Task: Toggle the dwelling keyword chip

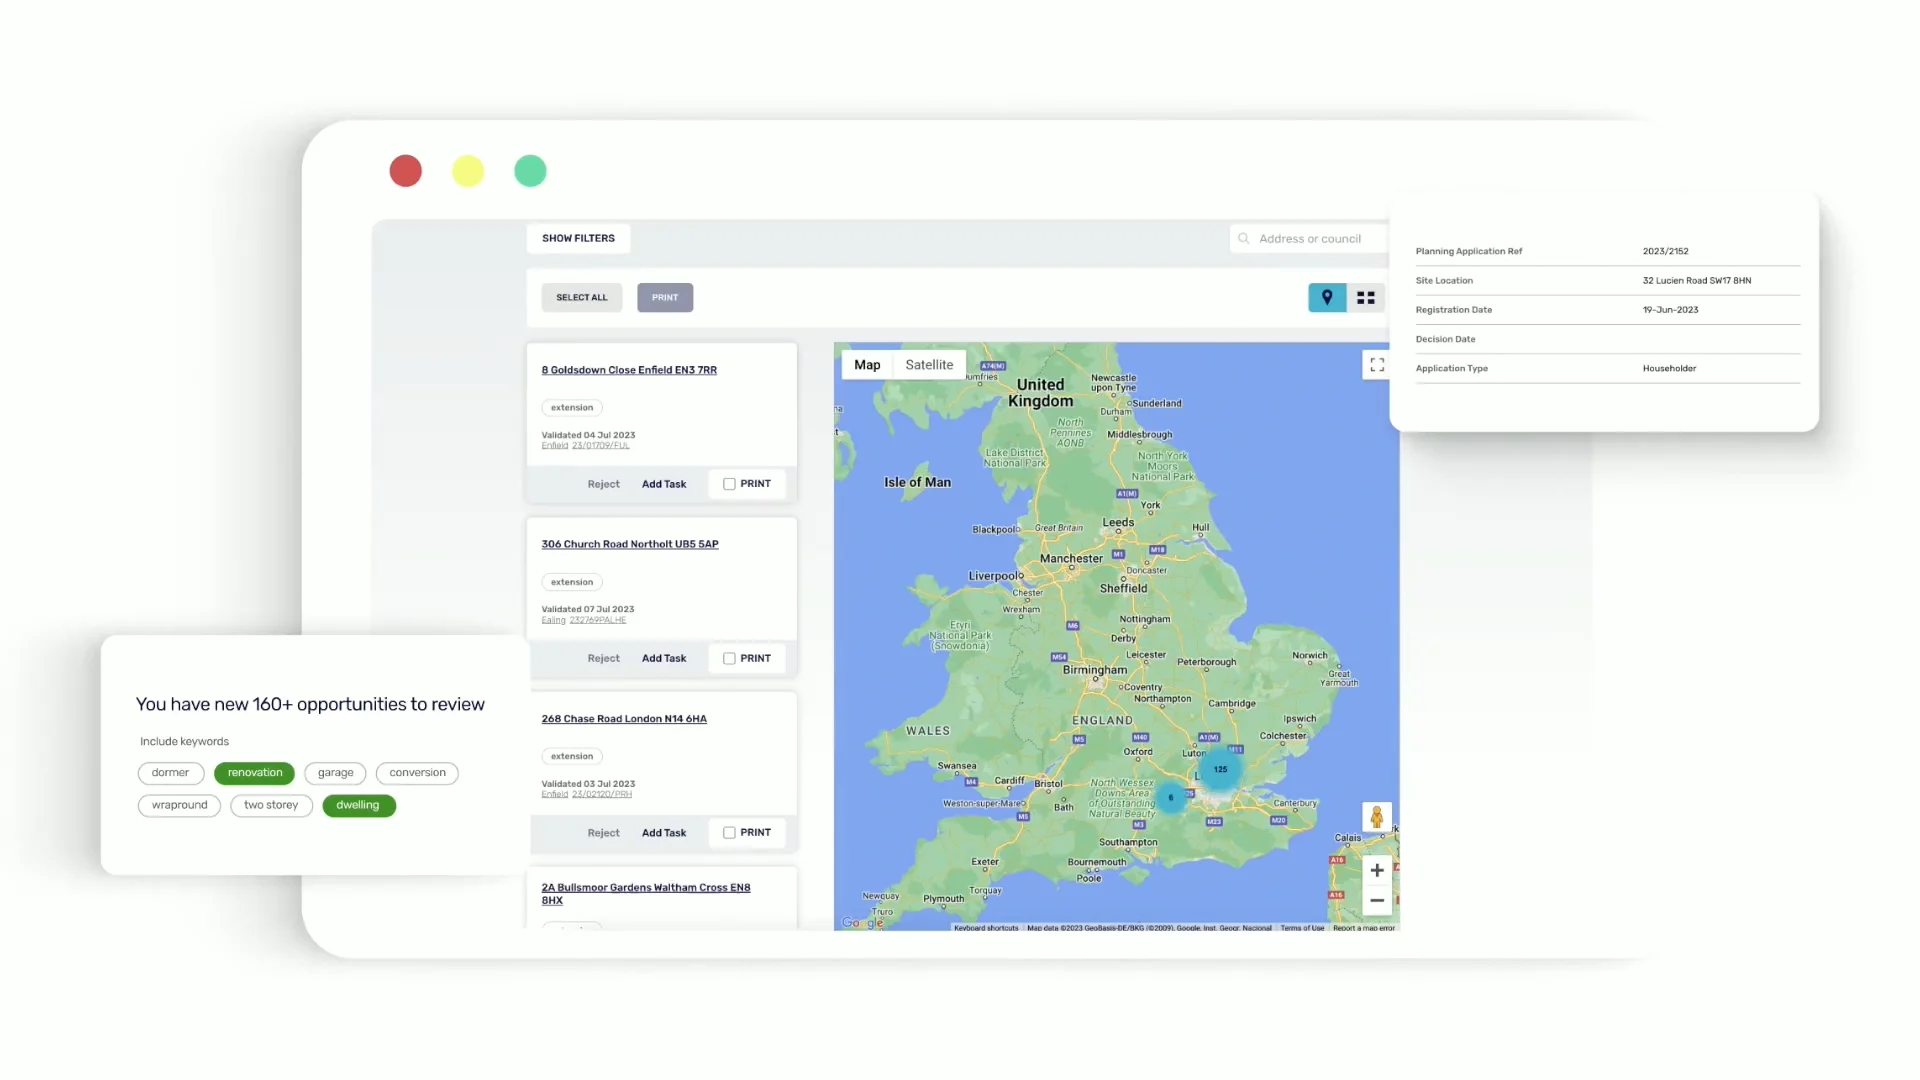Action: [358, 805]
